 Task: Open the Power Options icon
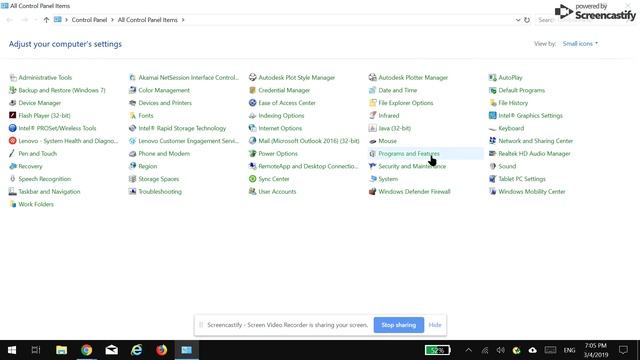click(252, 153)
